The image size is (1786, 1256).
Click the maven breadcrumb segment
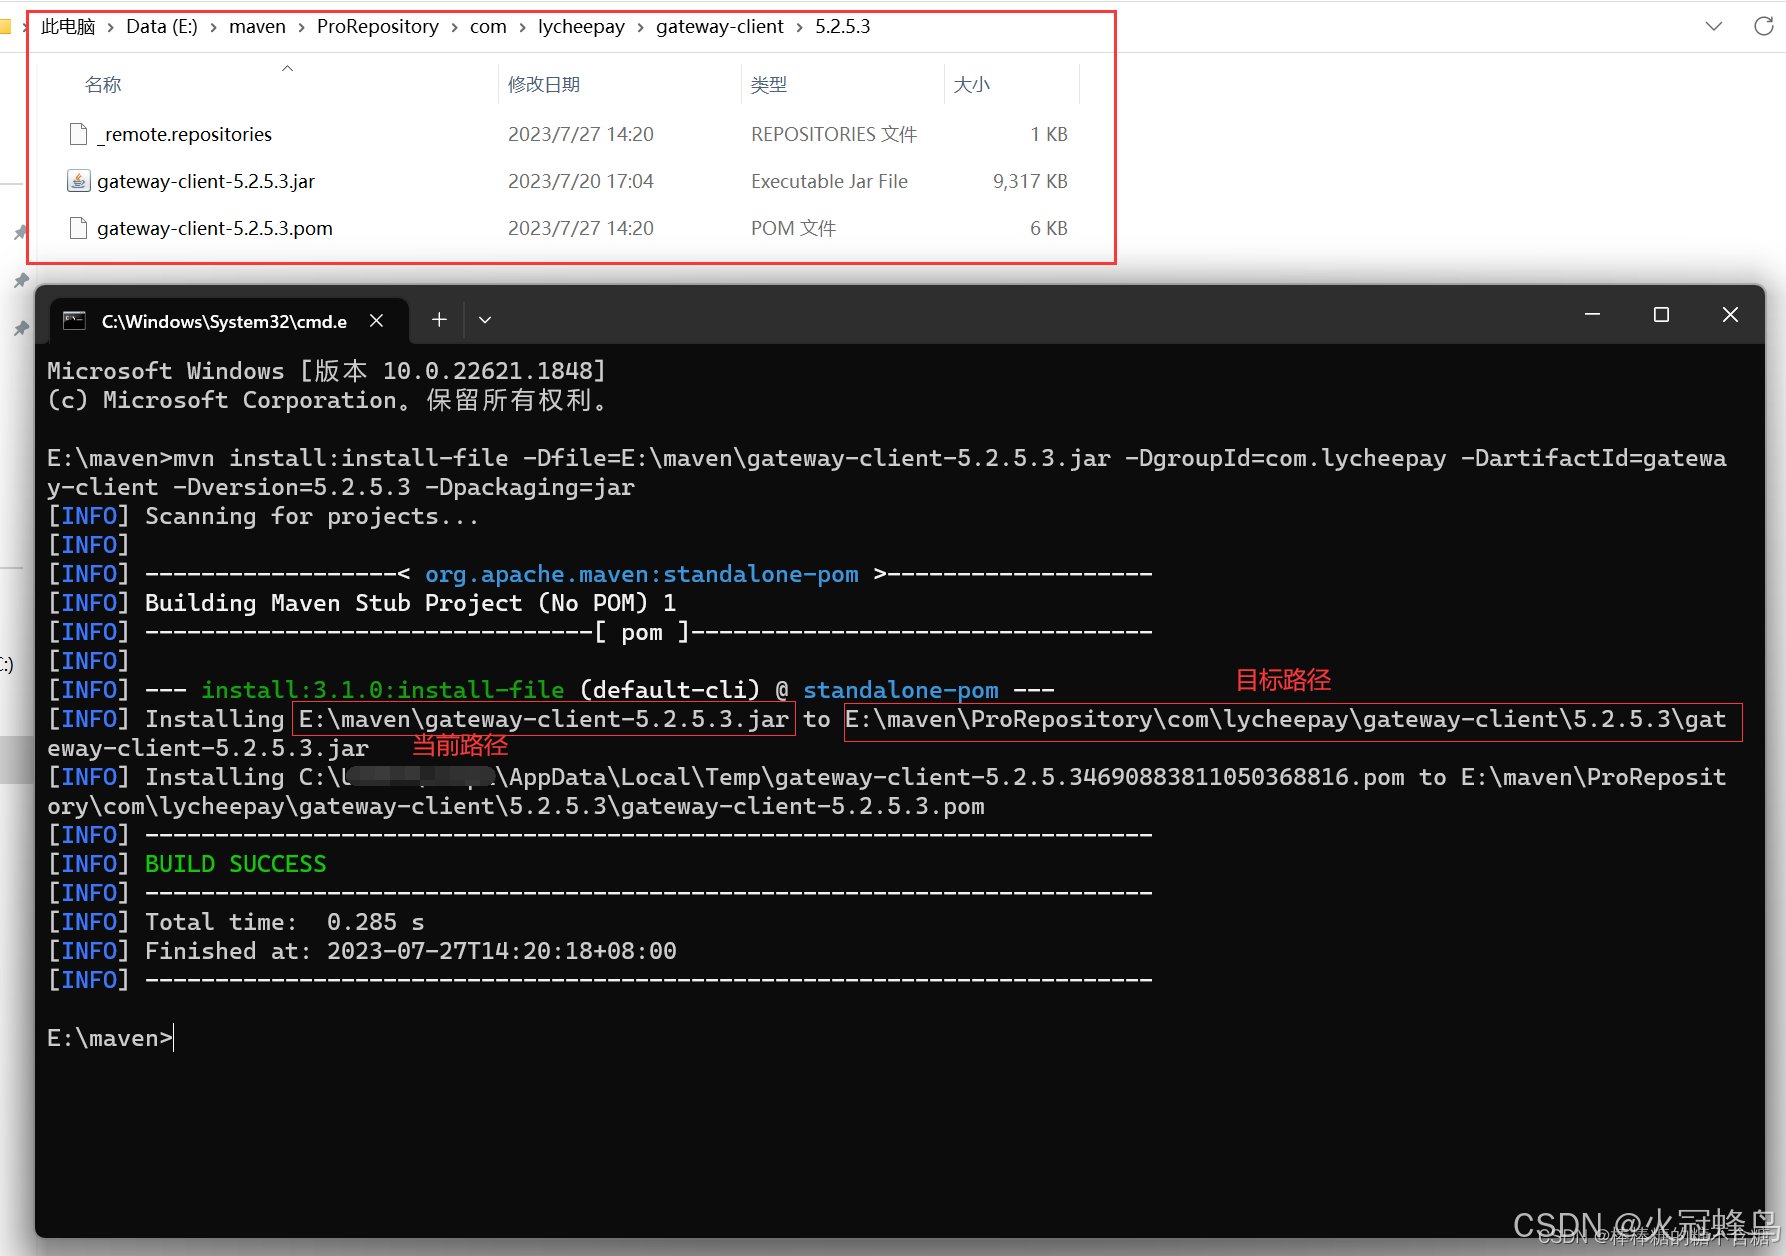click(x=257, y=27)
